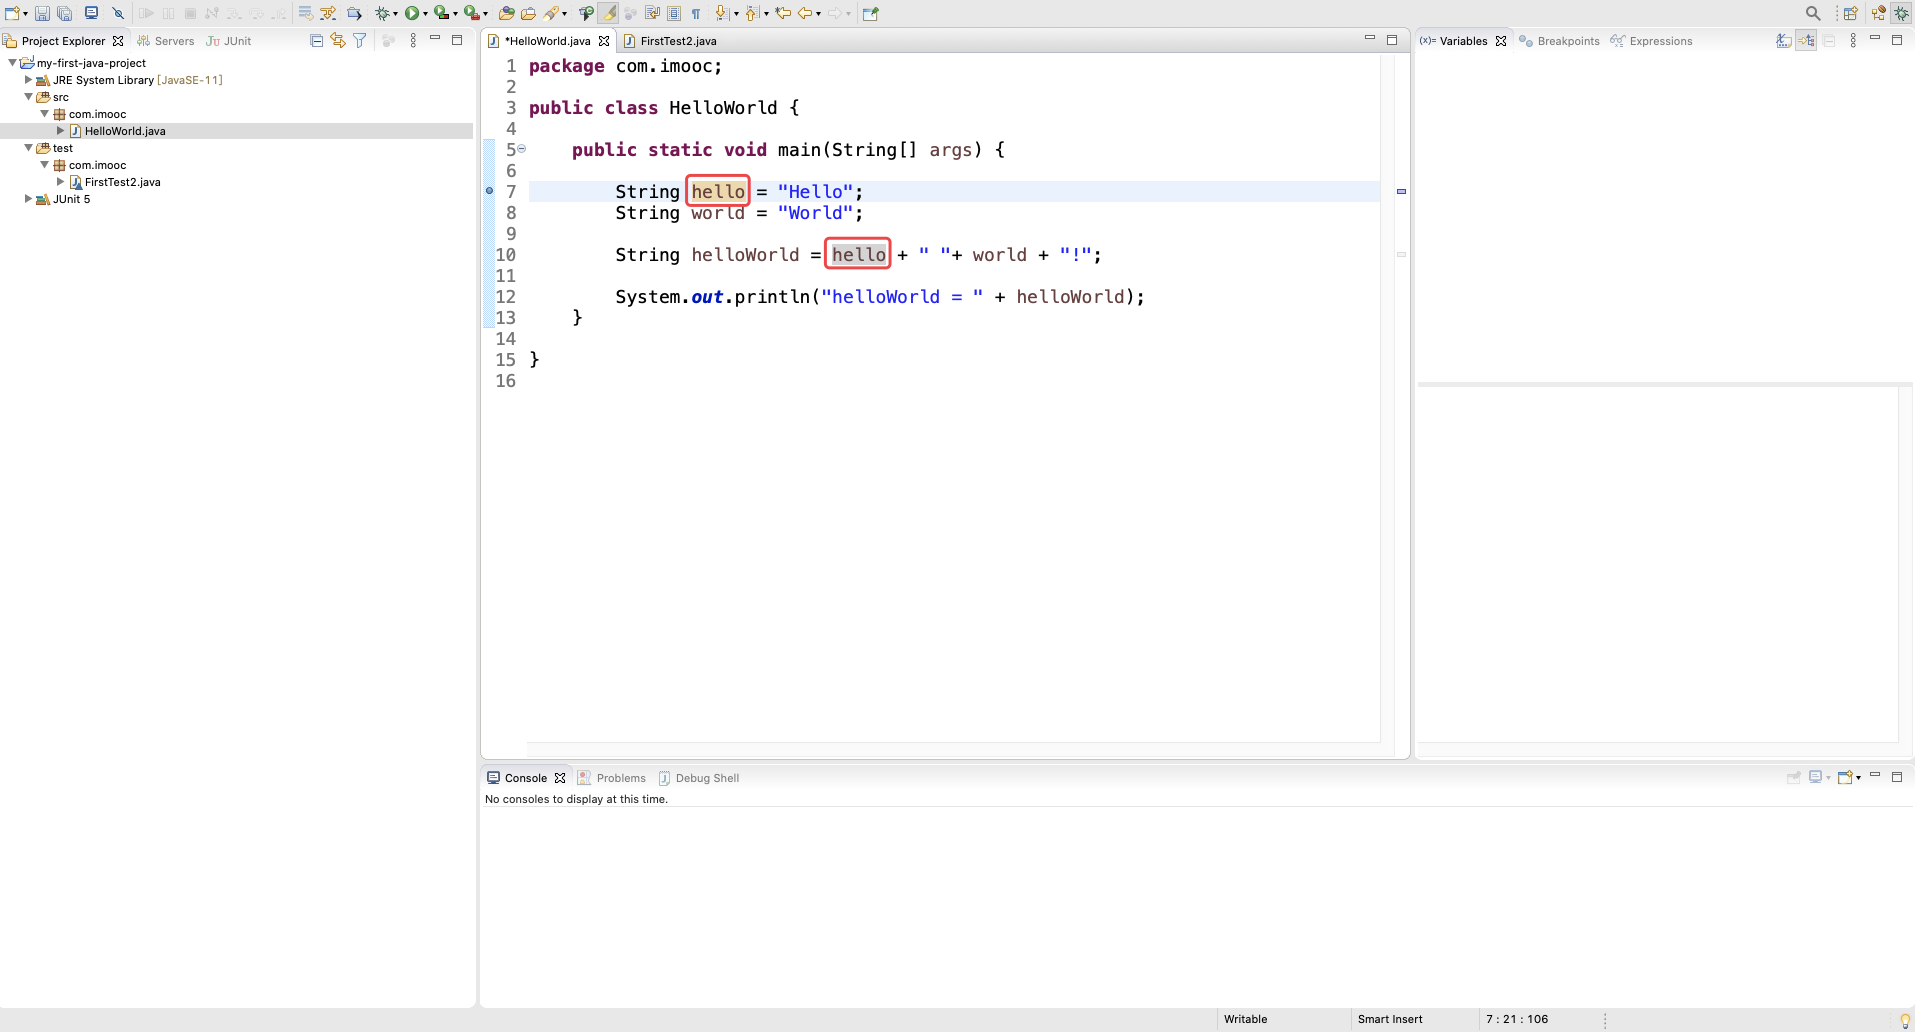Screen dimensions: 1915x1032
Task: Go to Next Annotation
Action: 722,13
